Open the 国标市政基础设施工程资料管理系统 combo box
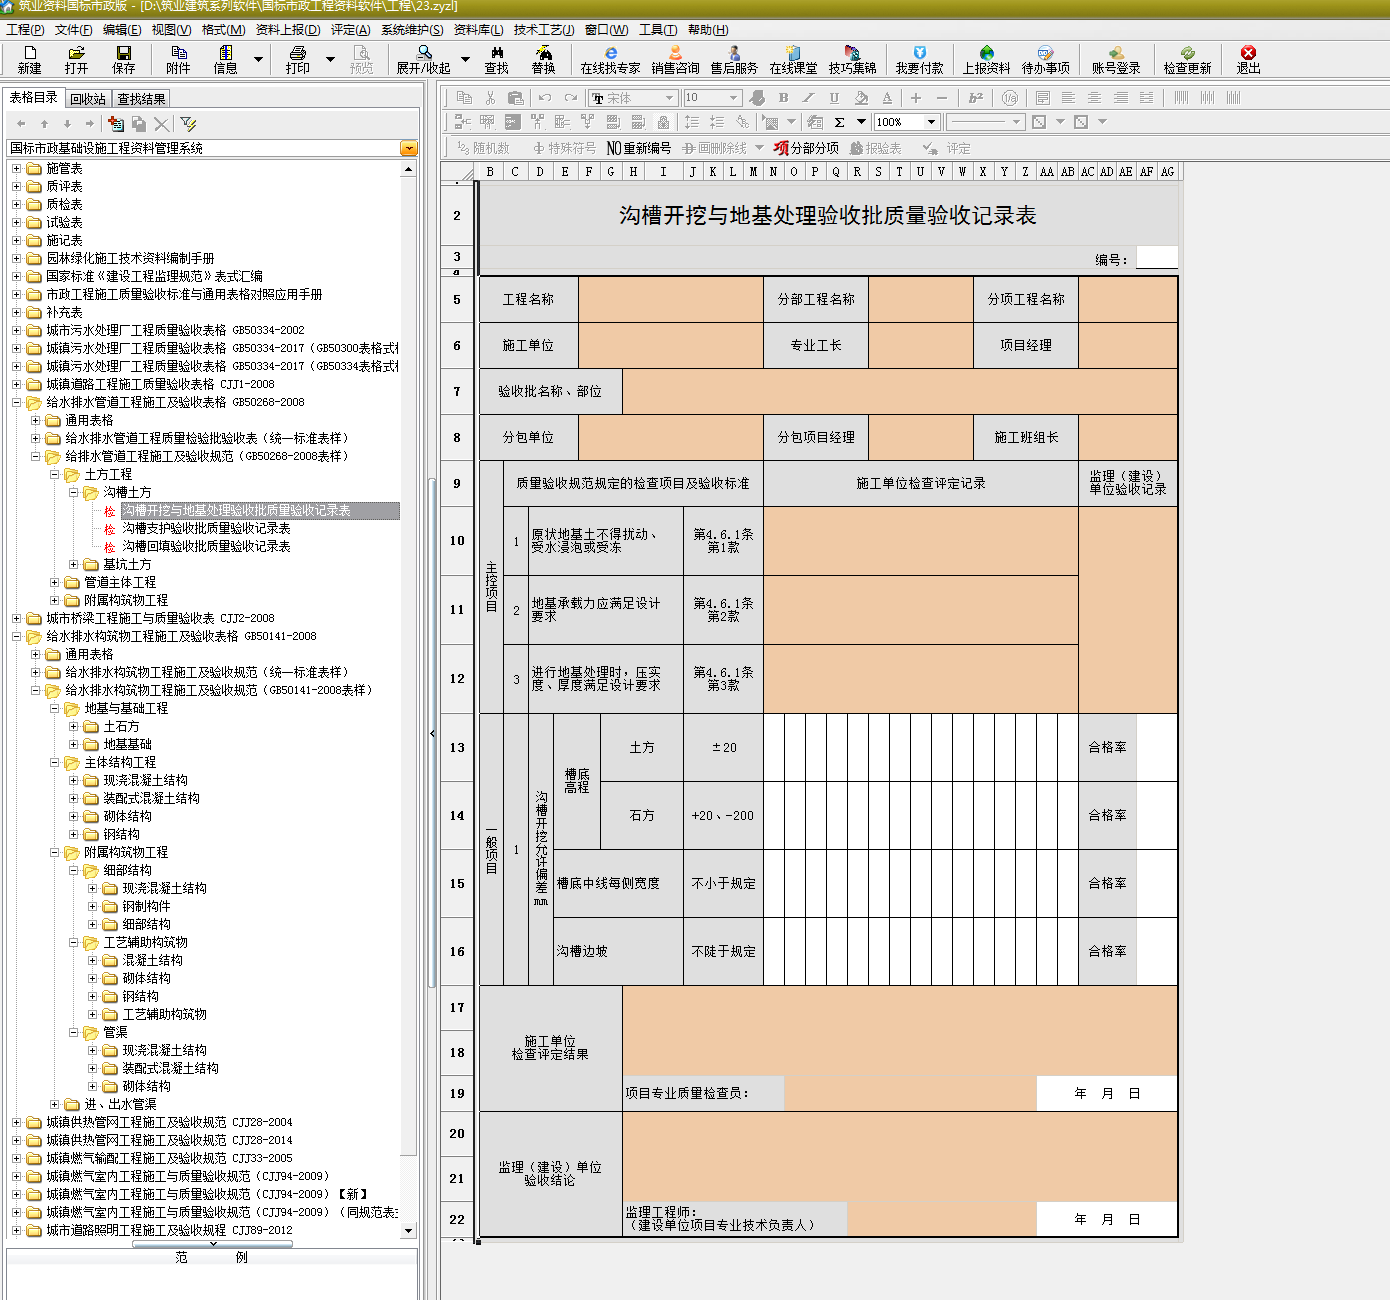The image size is (1390, 1300). pos(213,148)
